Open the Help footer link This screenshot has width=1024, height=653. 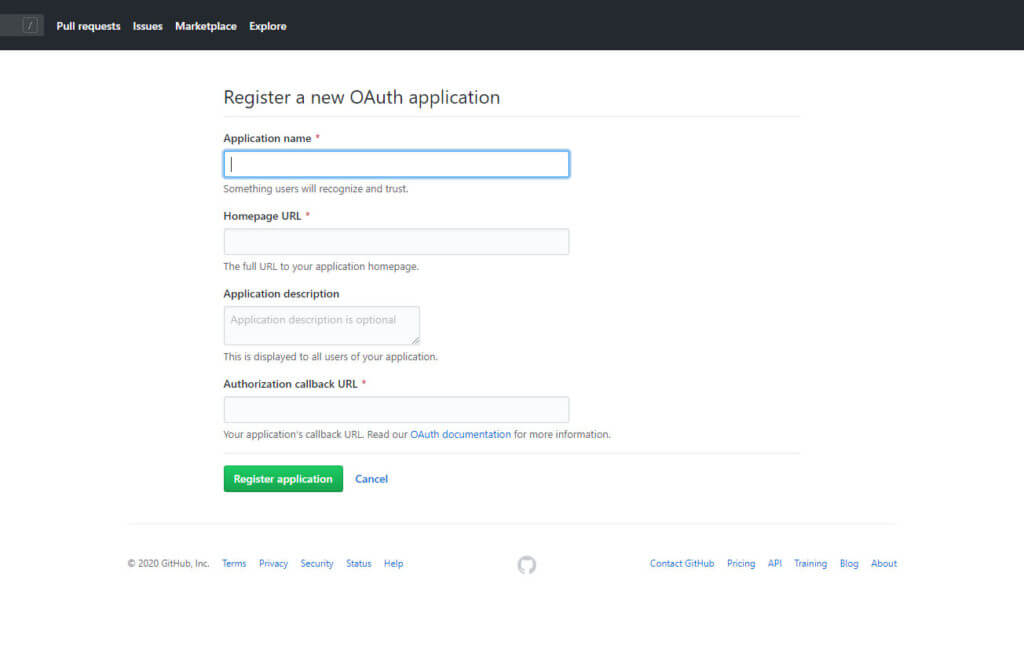393,564
